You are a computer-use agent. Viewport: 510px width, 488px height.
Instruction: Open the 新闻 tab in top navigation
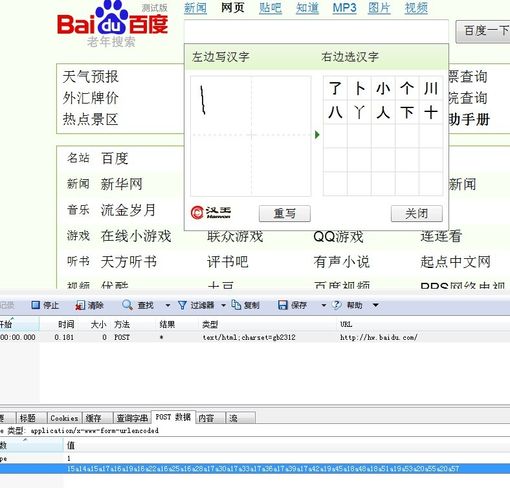[195, 8]
